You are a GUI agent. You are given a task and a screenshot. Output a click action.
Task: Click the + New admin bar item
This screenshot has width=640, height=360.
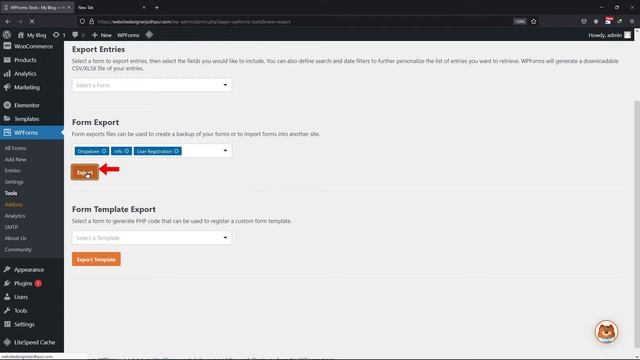pos(102,35)
